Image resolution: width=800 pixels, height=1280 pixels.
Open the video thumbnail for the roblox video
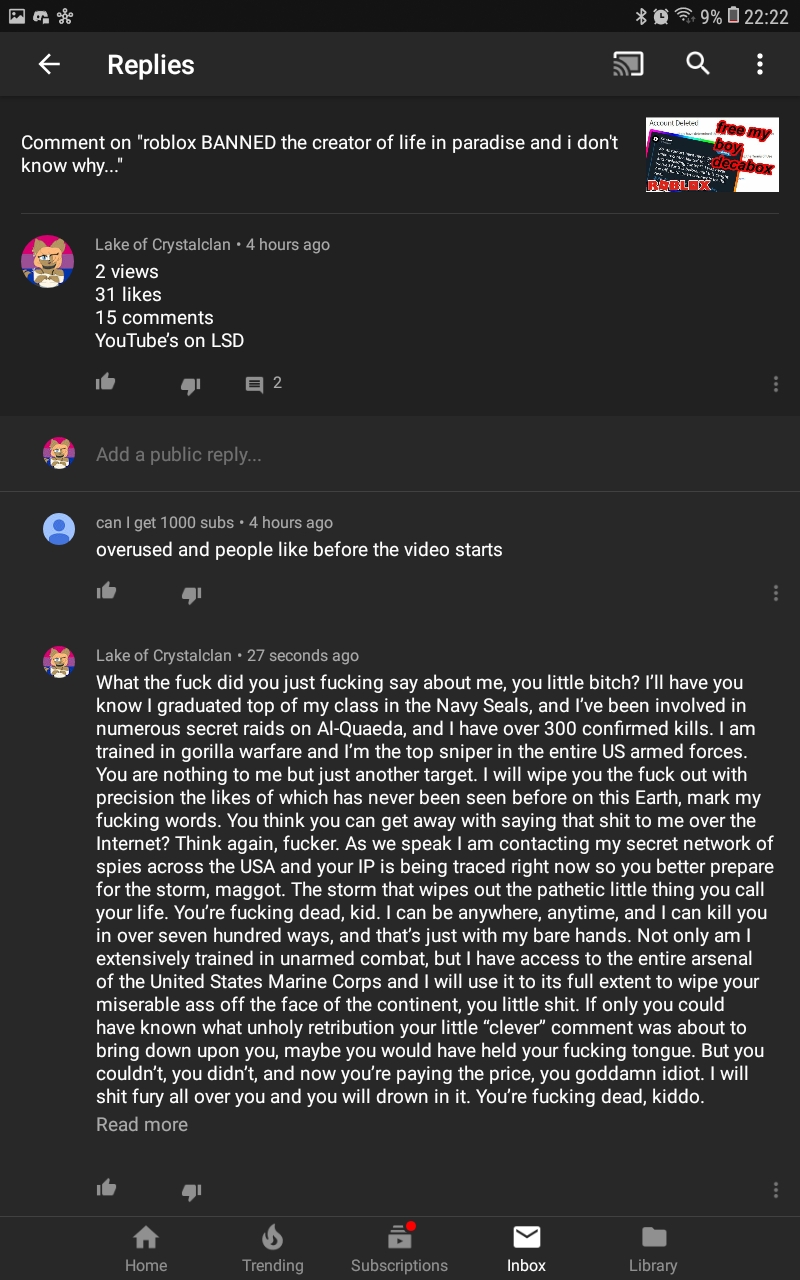click(711, 154)
